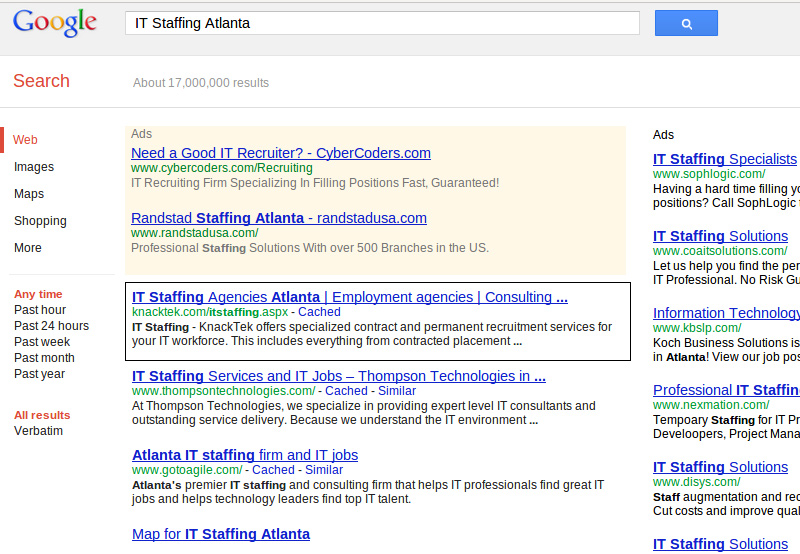The width and height of the screenshot is (800, 554).
Task: Filter results to Past week
Action: [42, 342]
